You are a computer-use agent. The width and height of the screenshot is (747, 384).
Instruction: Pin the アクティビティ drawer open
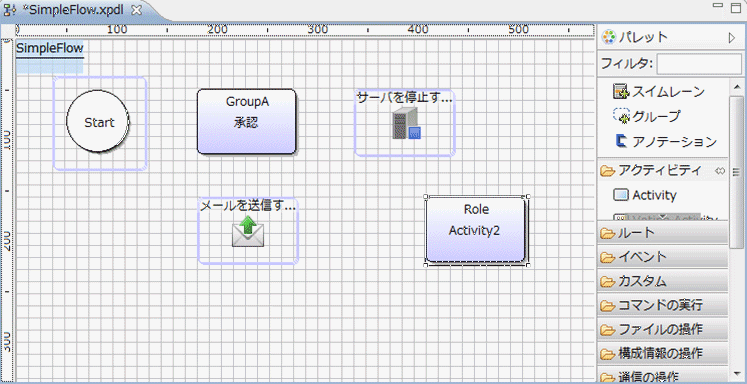pos(720,171)
